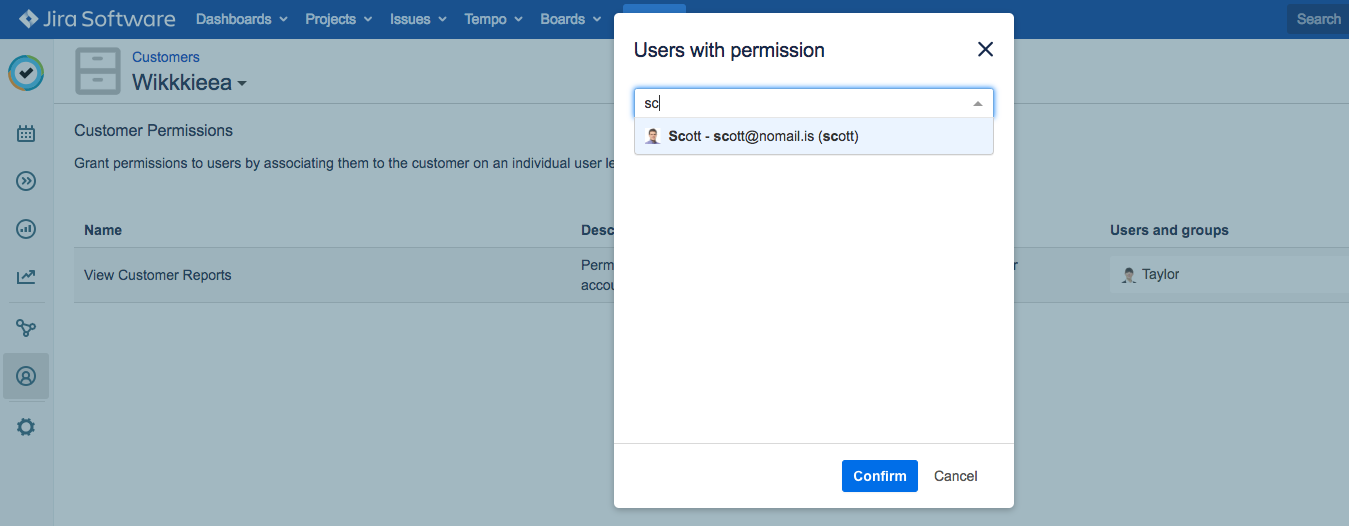Open the calendar icon in sidebar
The height and width of the screenshot is (526, 1349).
click(x=26, y=133)
